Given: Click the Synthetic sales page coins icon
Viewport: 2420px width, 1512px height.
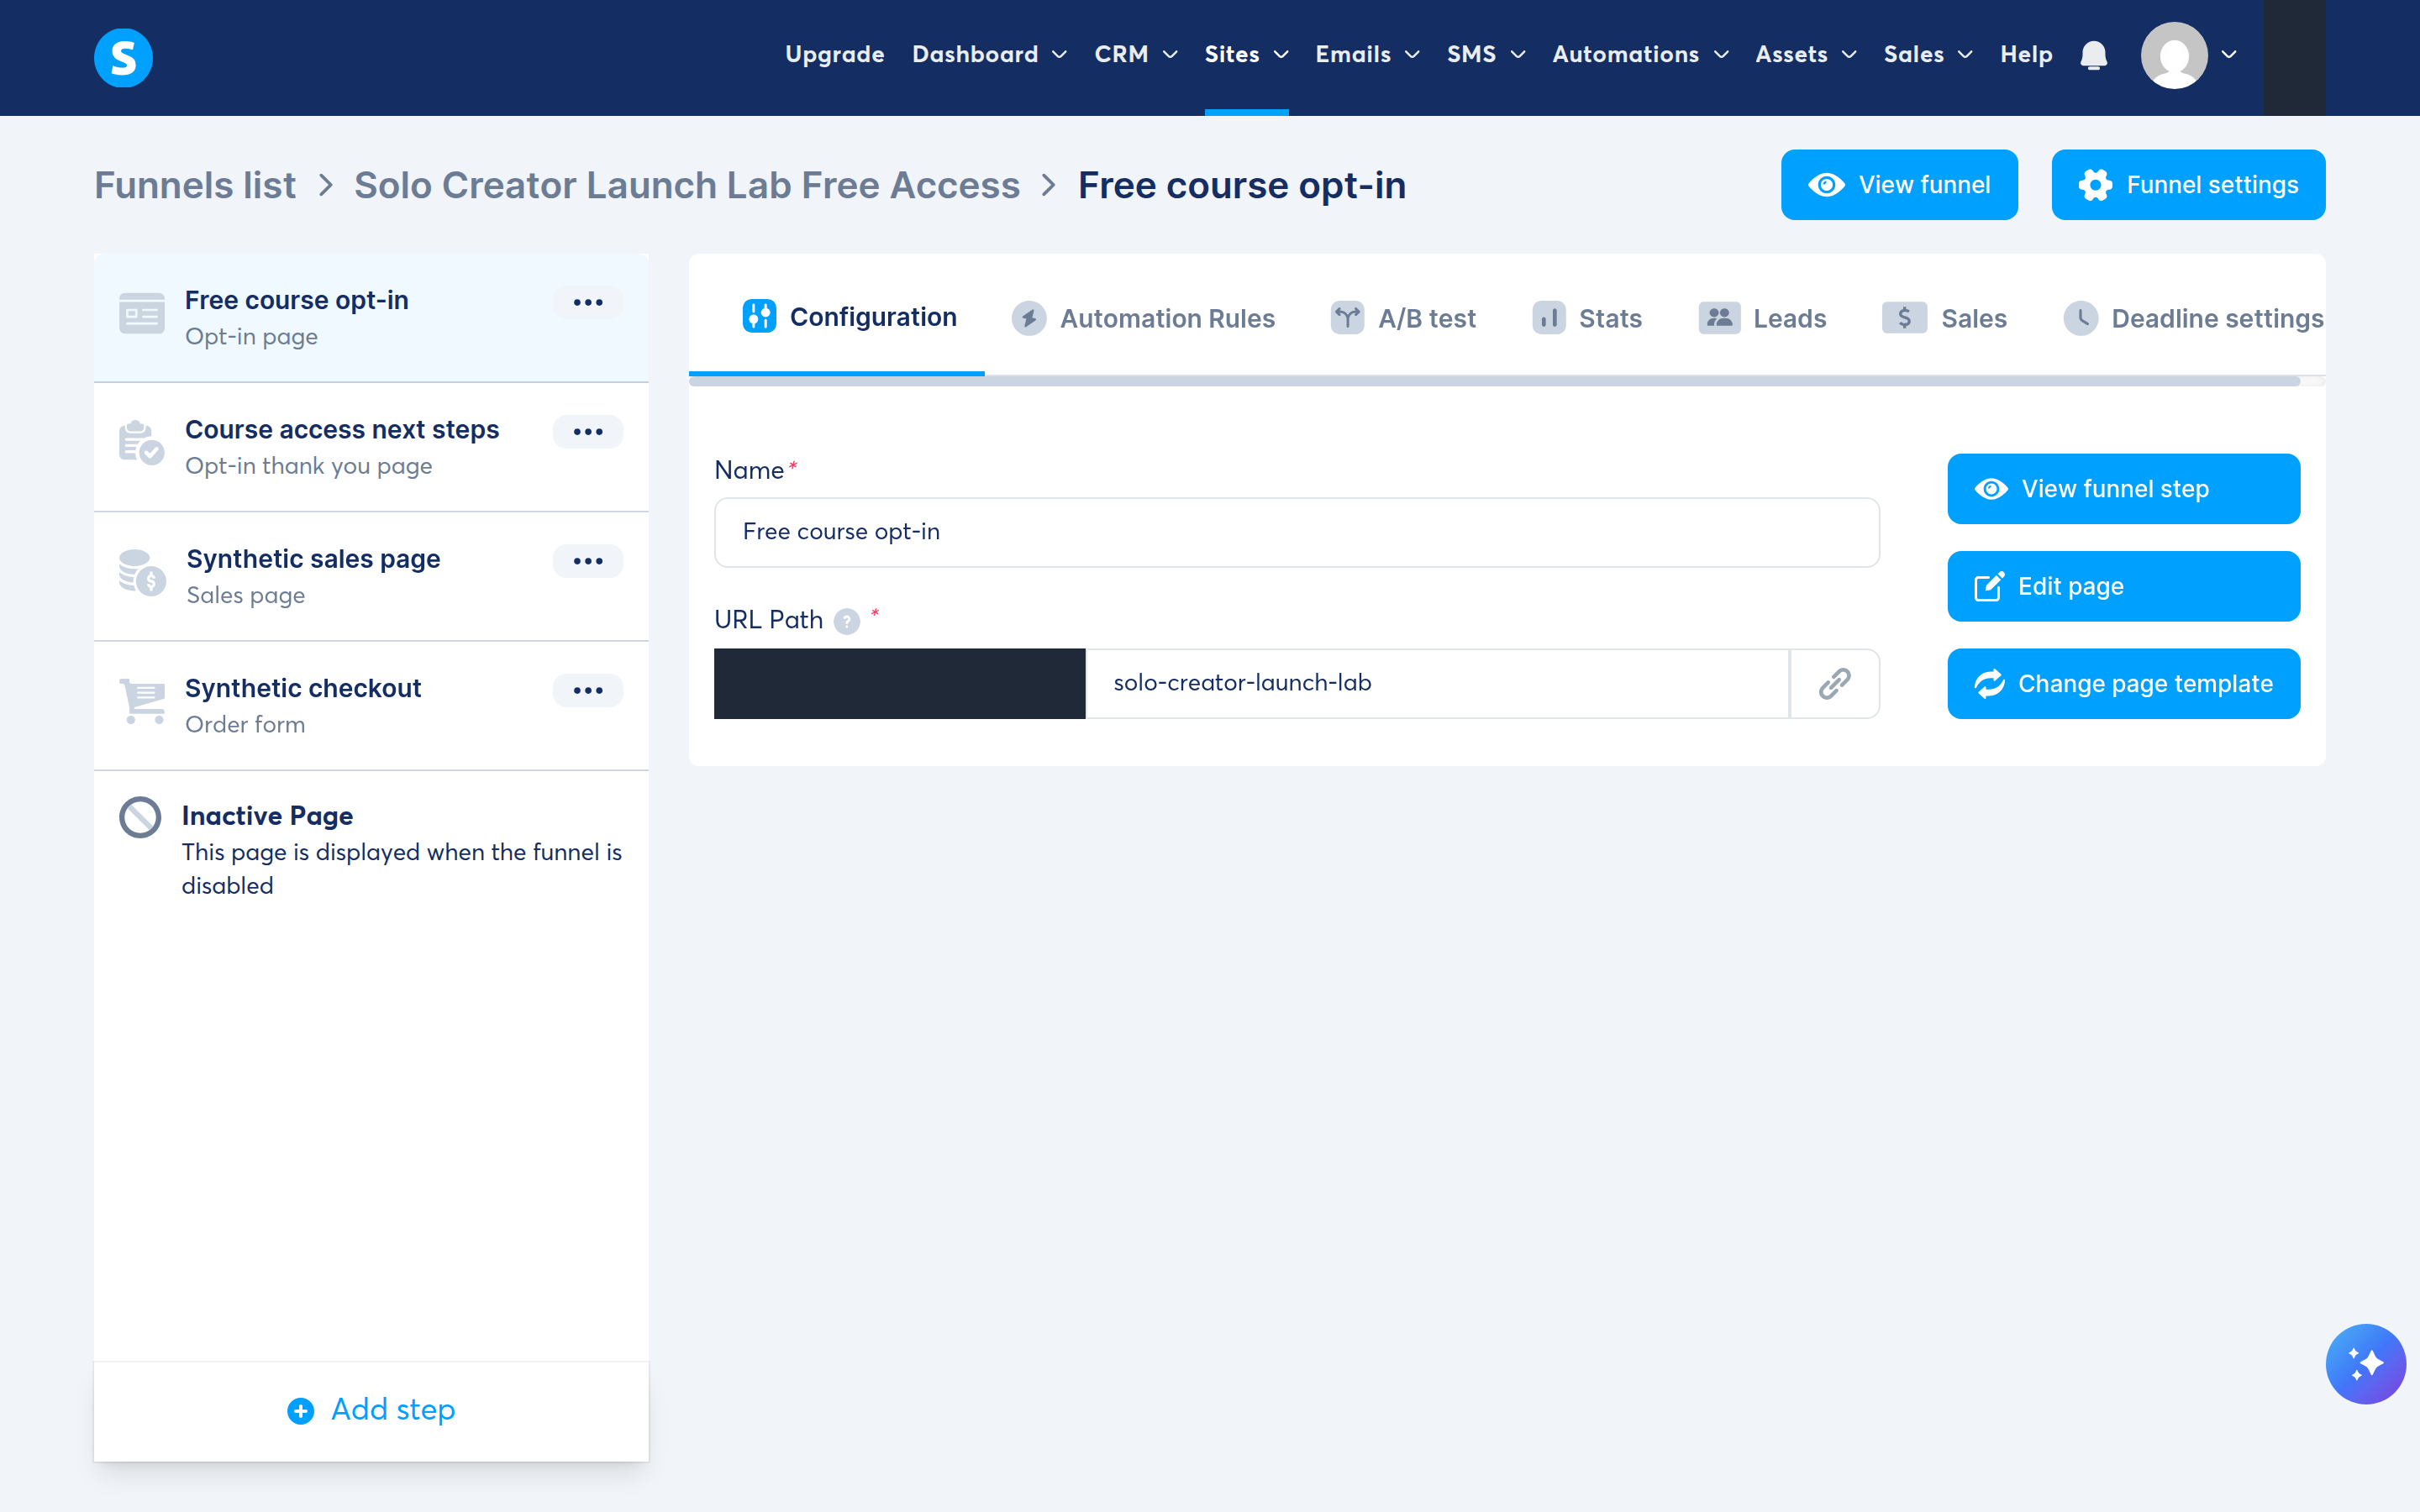Looking at the screenshot, I should (x=142, y=572).
